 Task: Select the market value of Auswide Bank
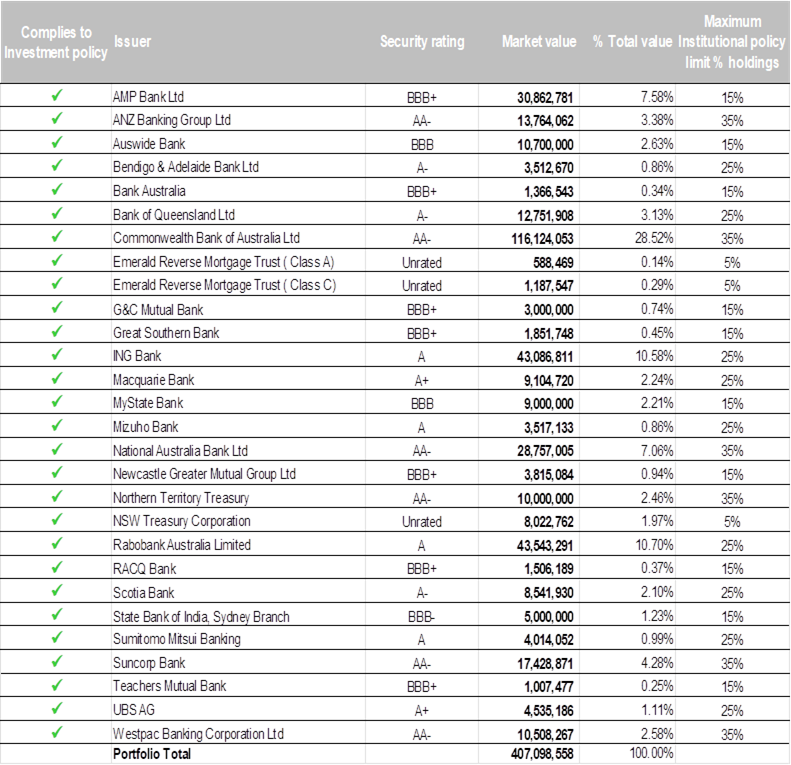[545, 144]
